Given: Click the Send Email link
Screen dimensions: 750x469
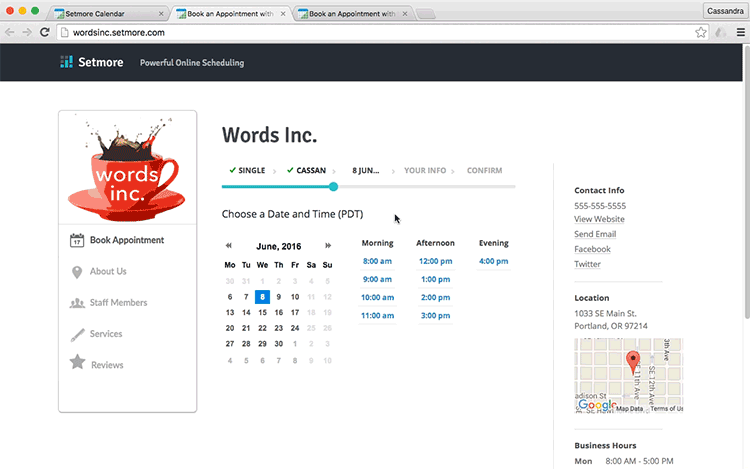Looking at the screenshot, I should [595, 234].
